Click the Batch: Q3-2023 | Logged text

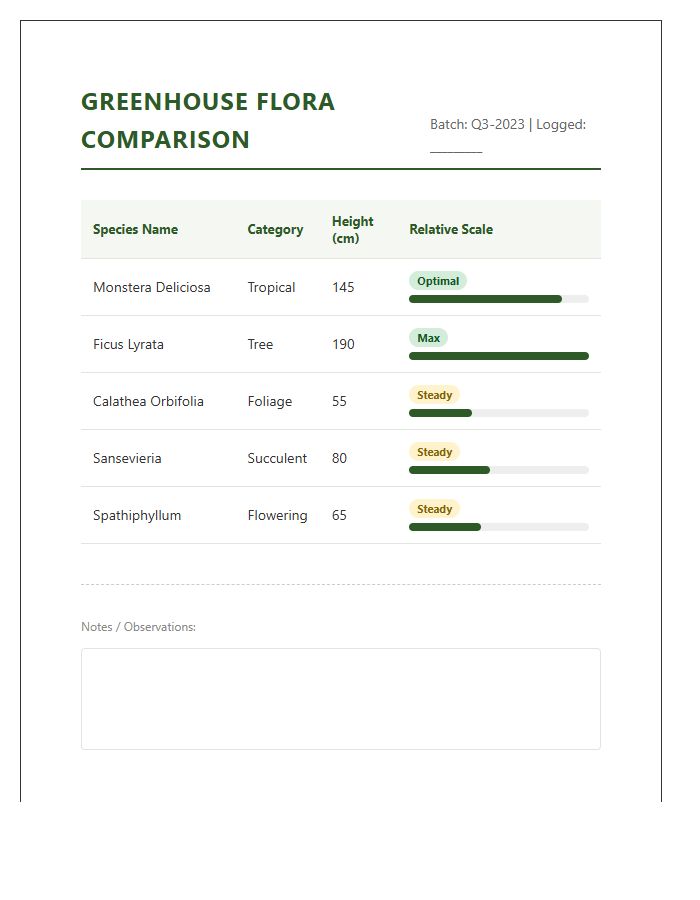click(x=508, y=124)
